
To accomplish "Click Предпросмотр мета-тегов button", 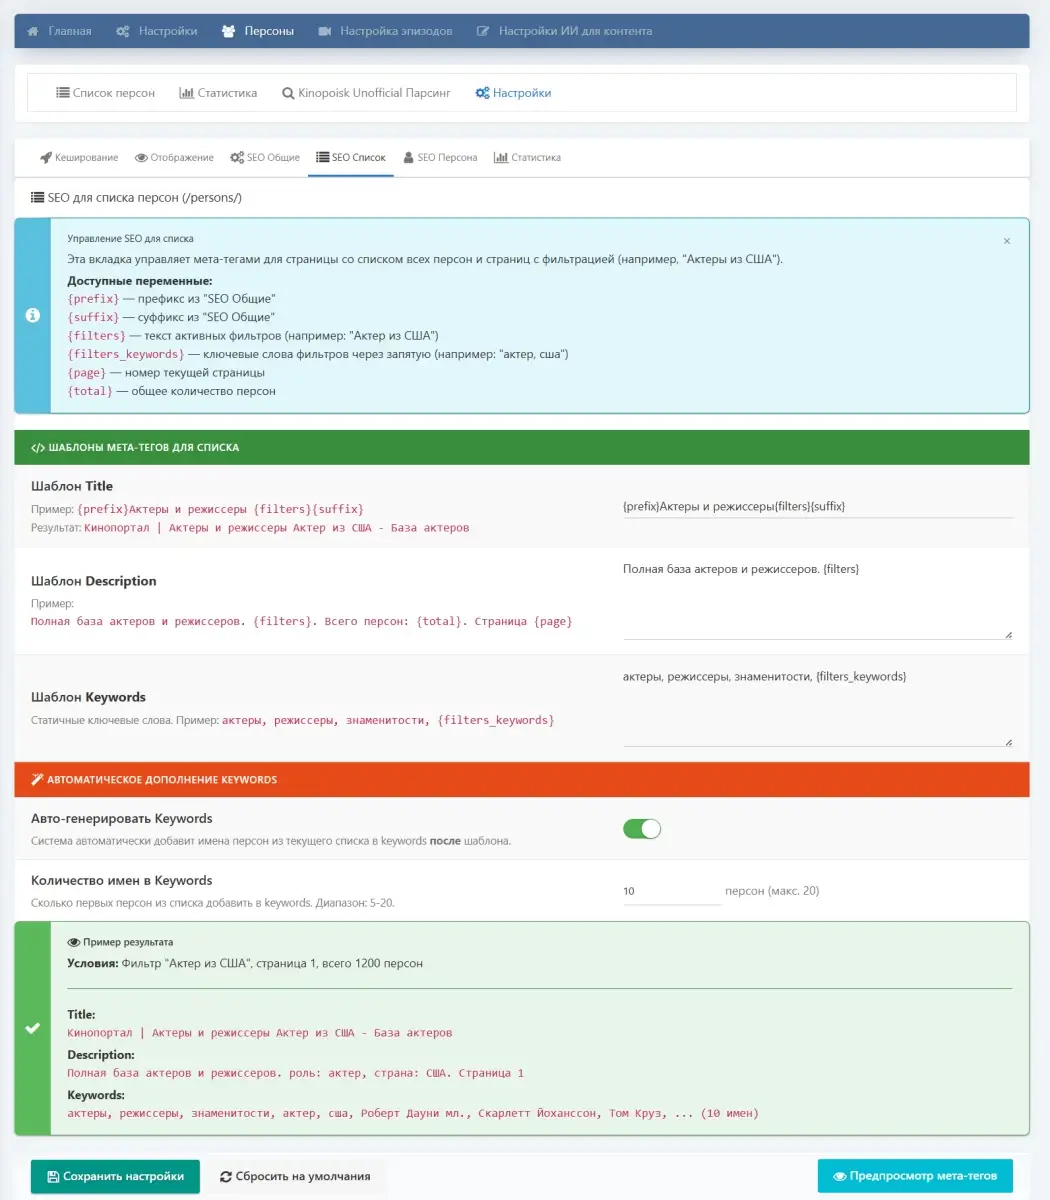I will pyautogui.click(x=914, y=1176).
